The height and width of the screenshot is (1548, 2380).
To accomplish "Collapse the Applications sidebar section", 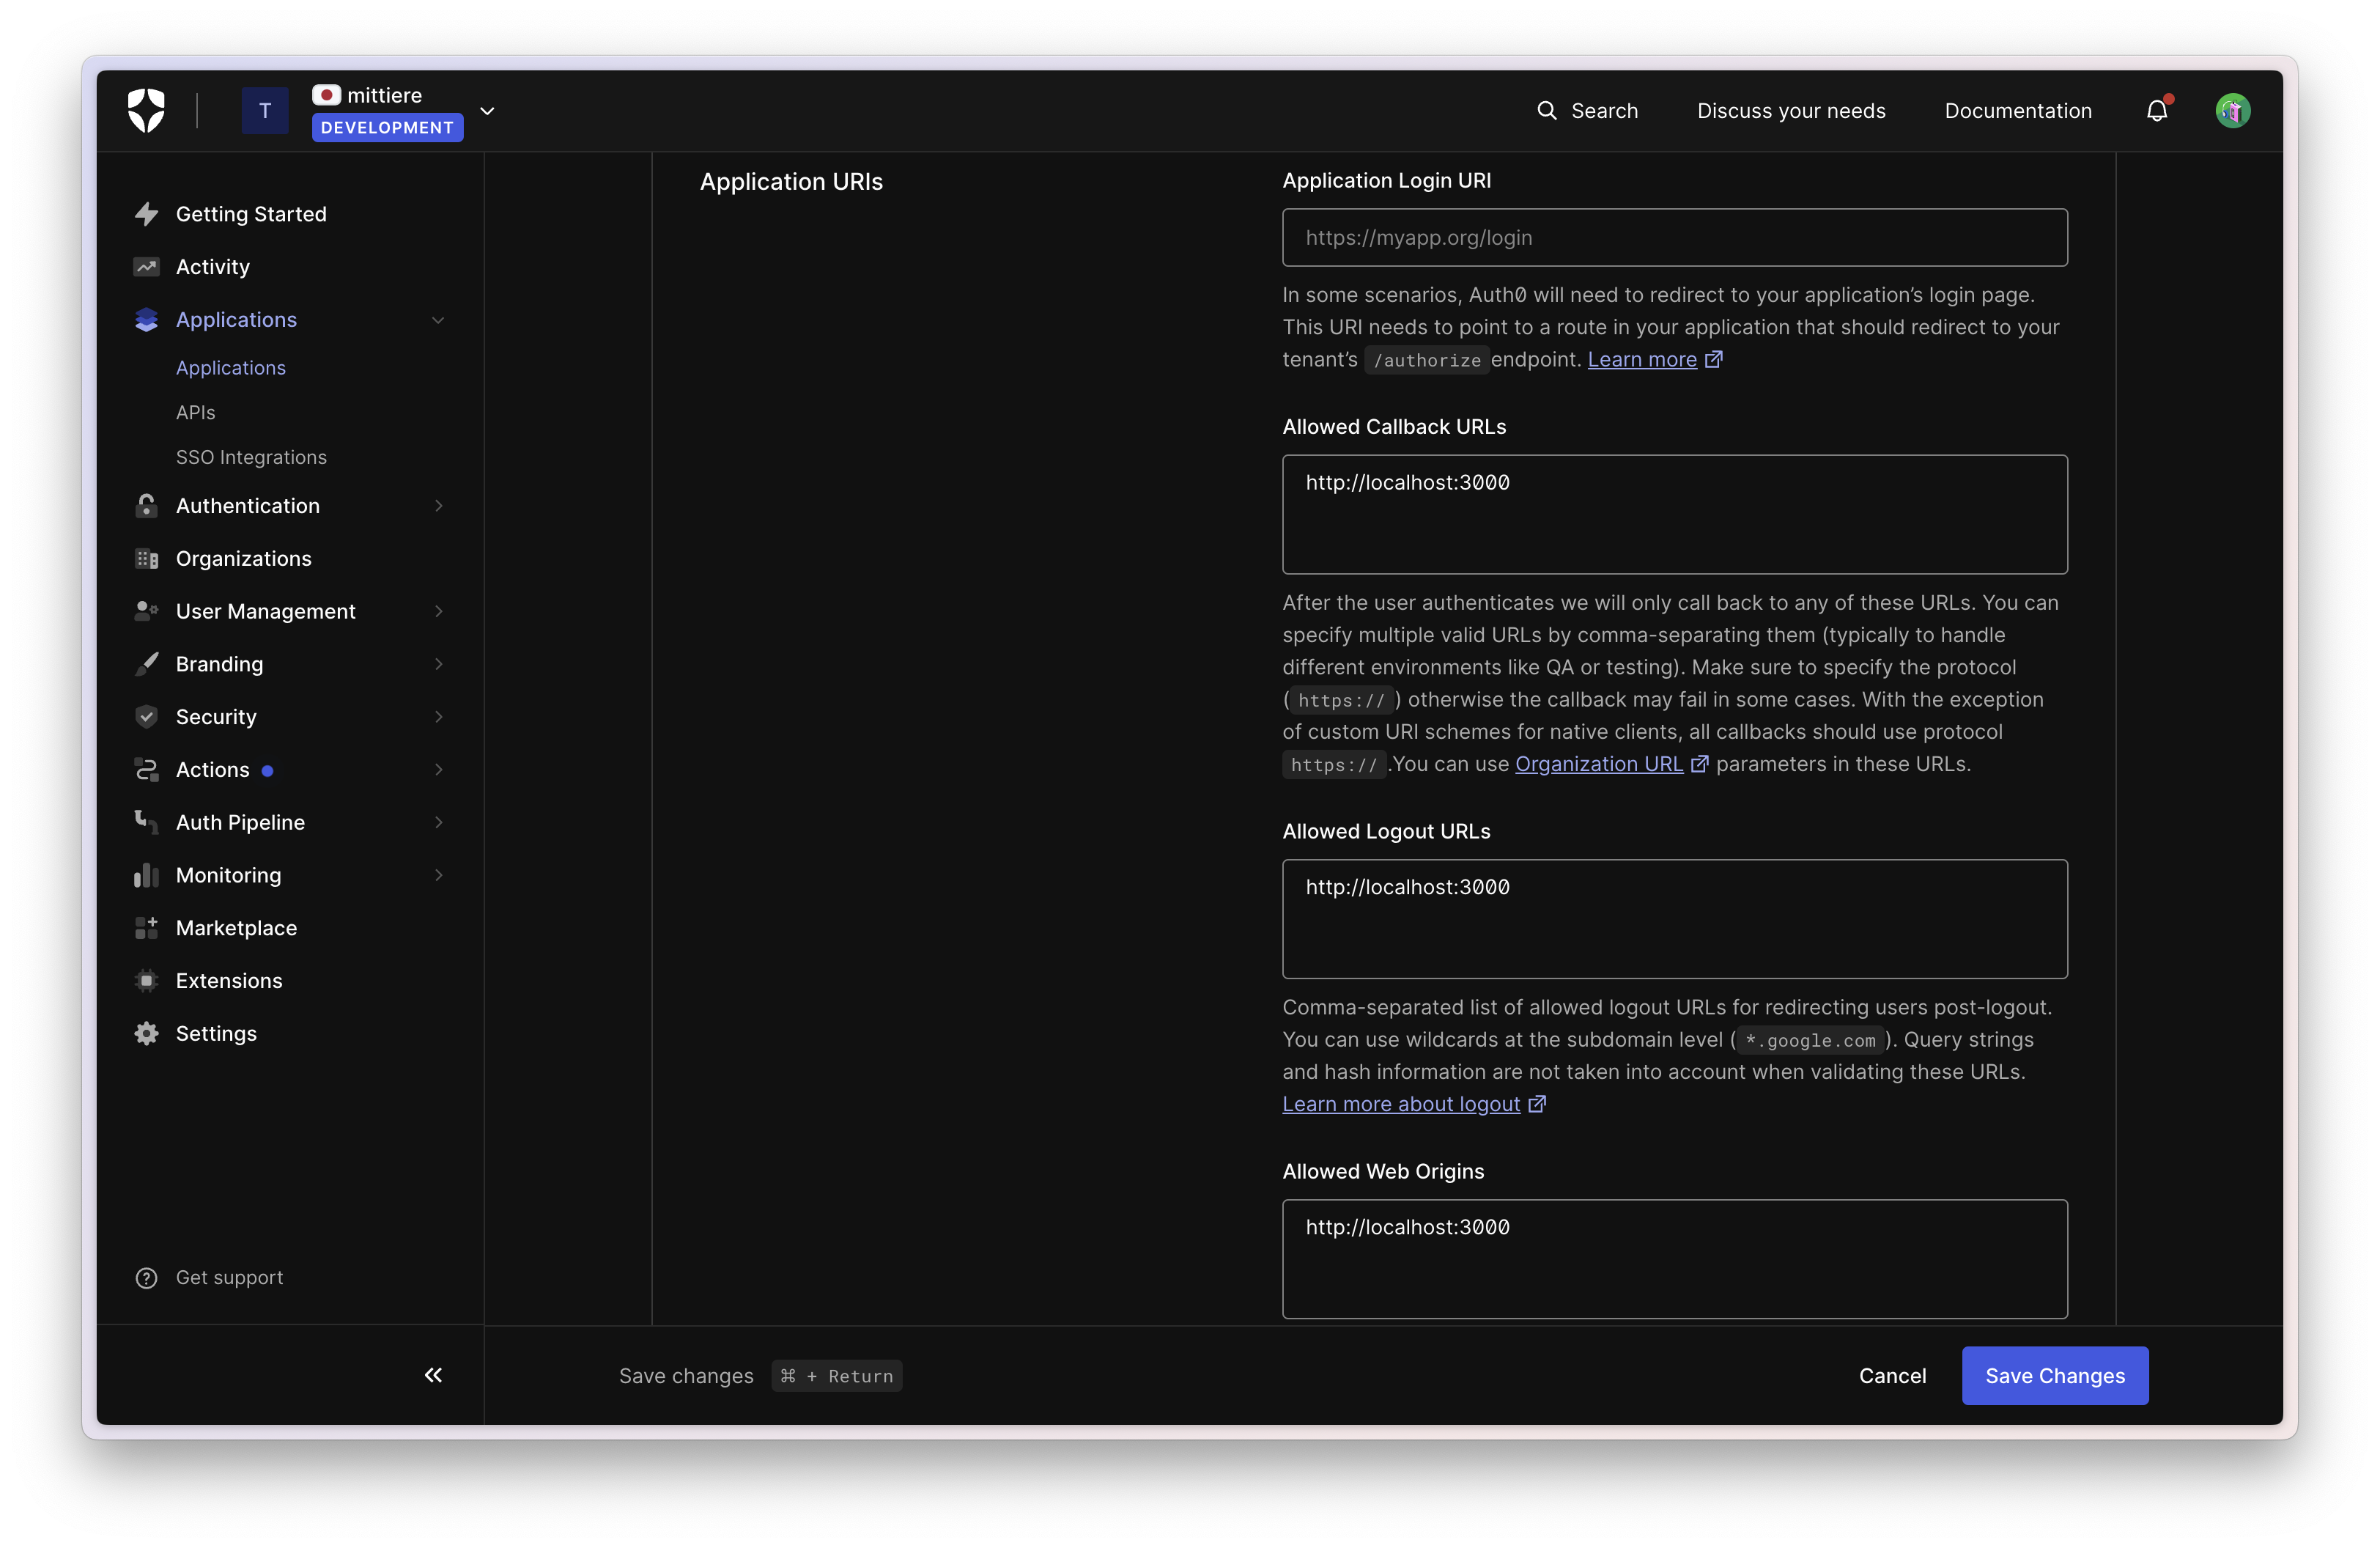I will pos(438,320).
